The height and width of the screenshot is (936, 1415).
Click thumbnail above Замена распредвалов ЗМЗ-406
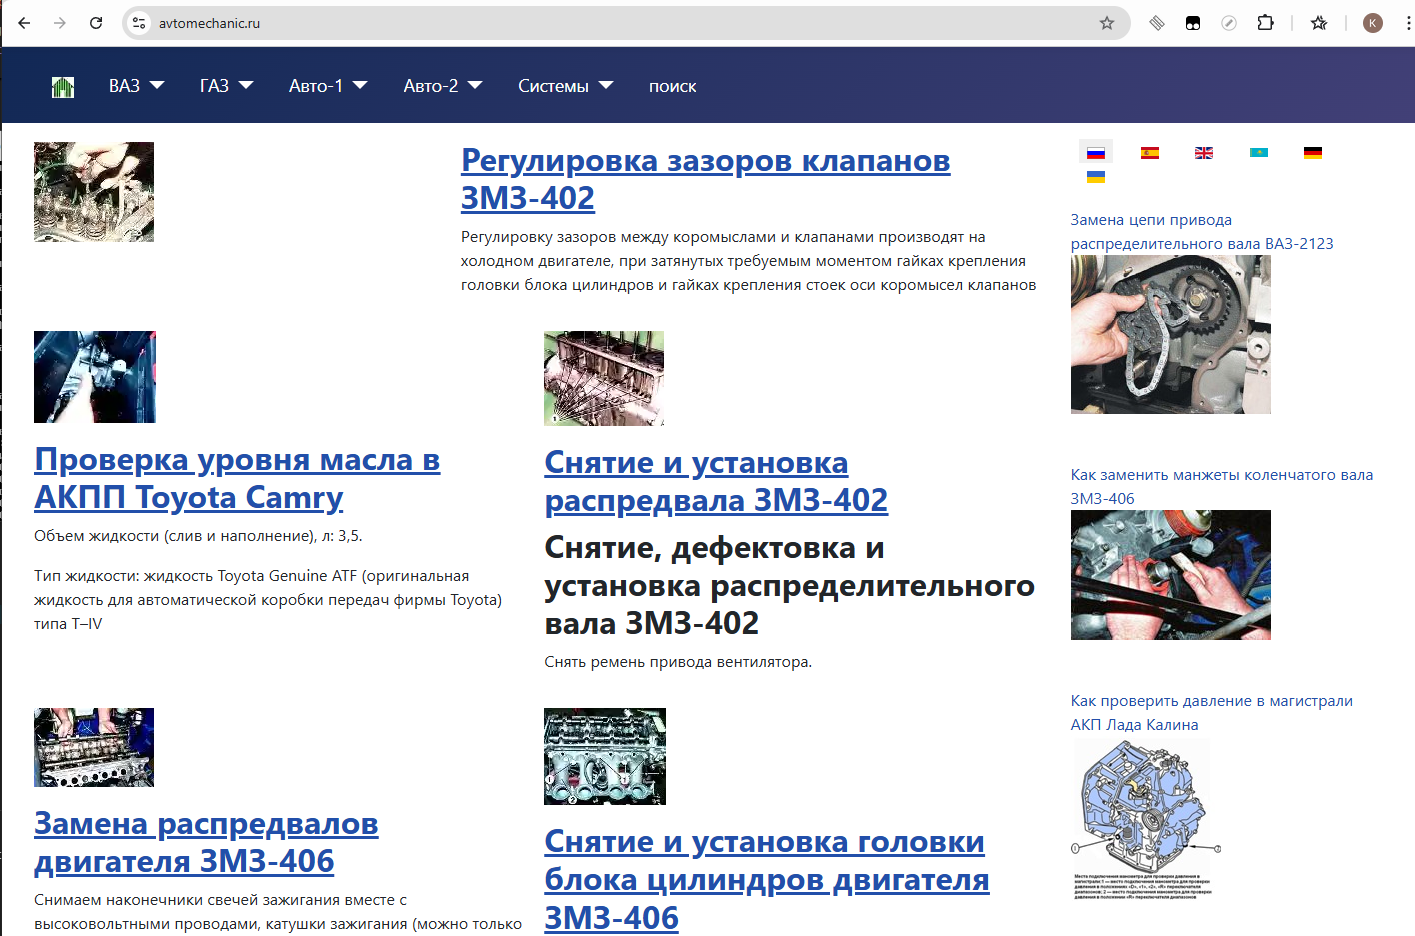point(94,747)
